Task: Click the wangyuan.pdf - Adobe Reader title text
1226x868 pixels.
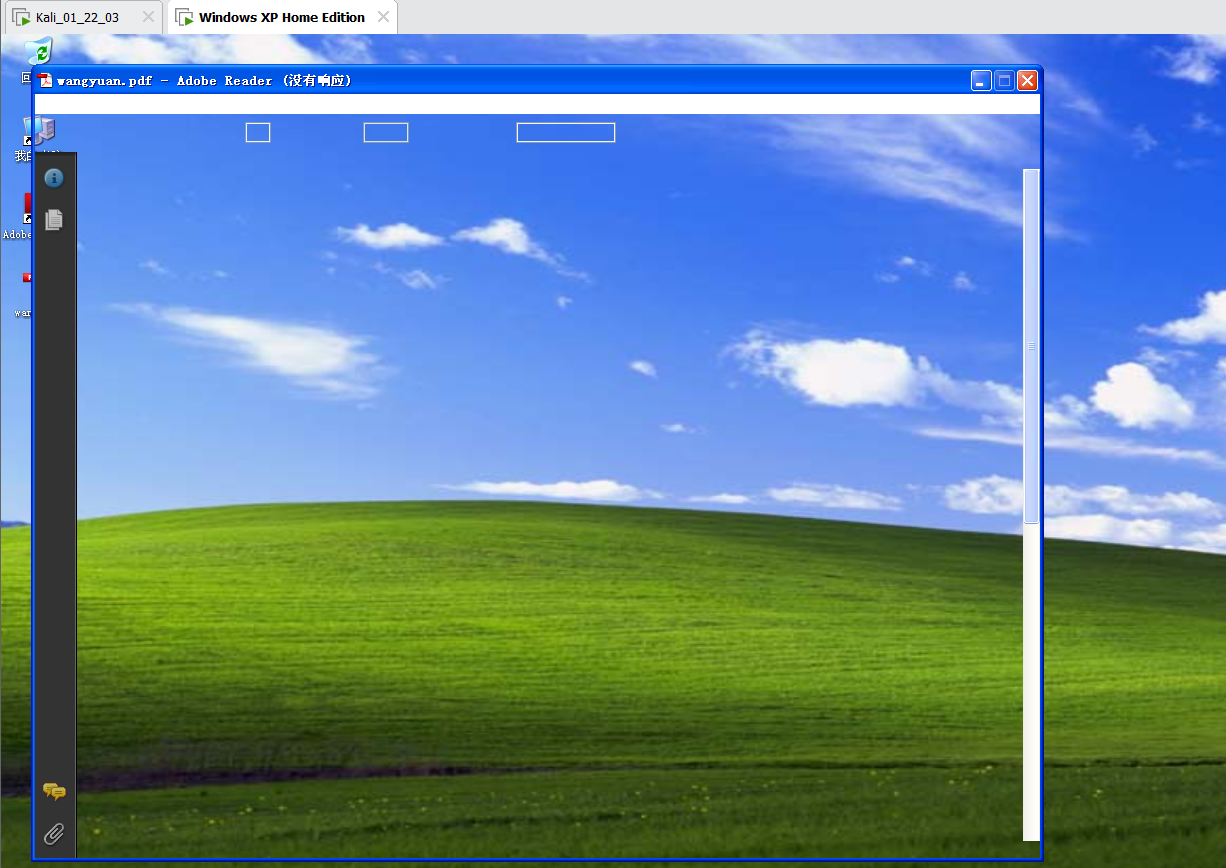Action: (x=204, y=81)
